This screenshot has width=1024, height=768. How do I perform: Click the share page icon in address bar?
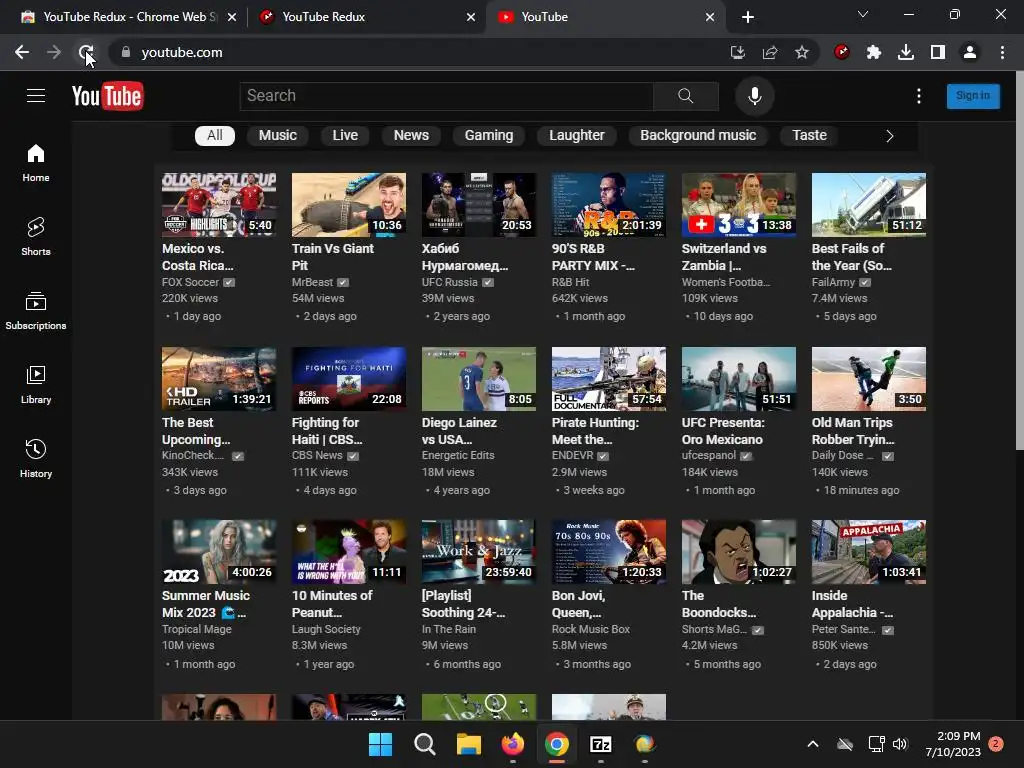point(770,52)
